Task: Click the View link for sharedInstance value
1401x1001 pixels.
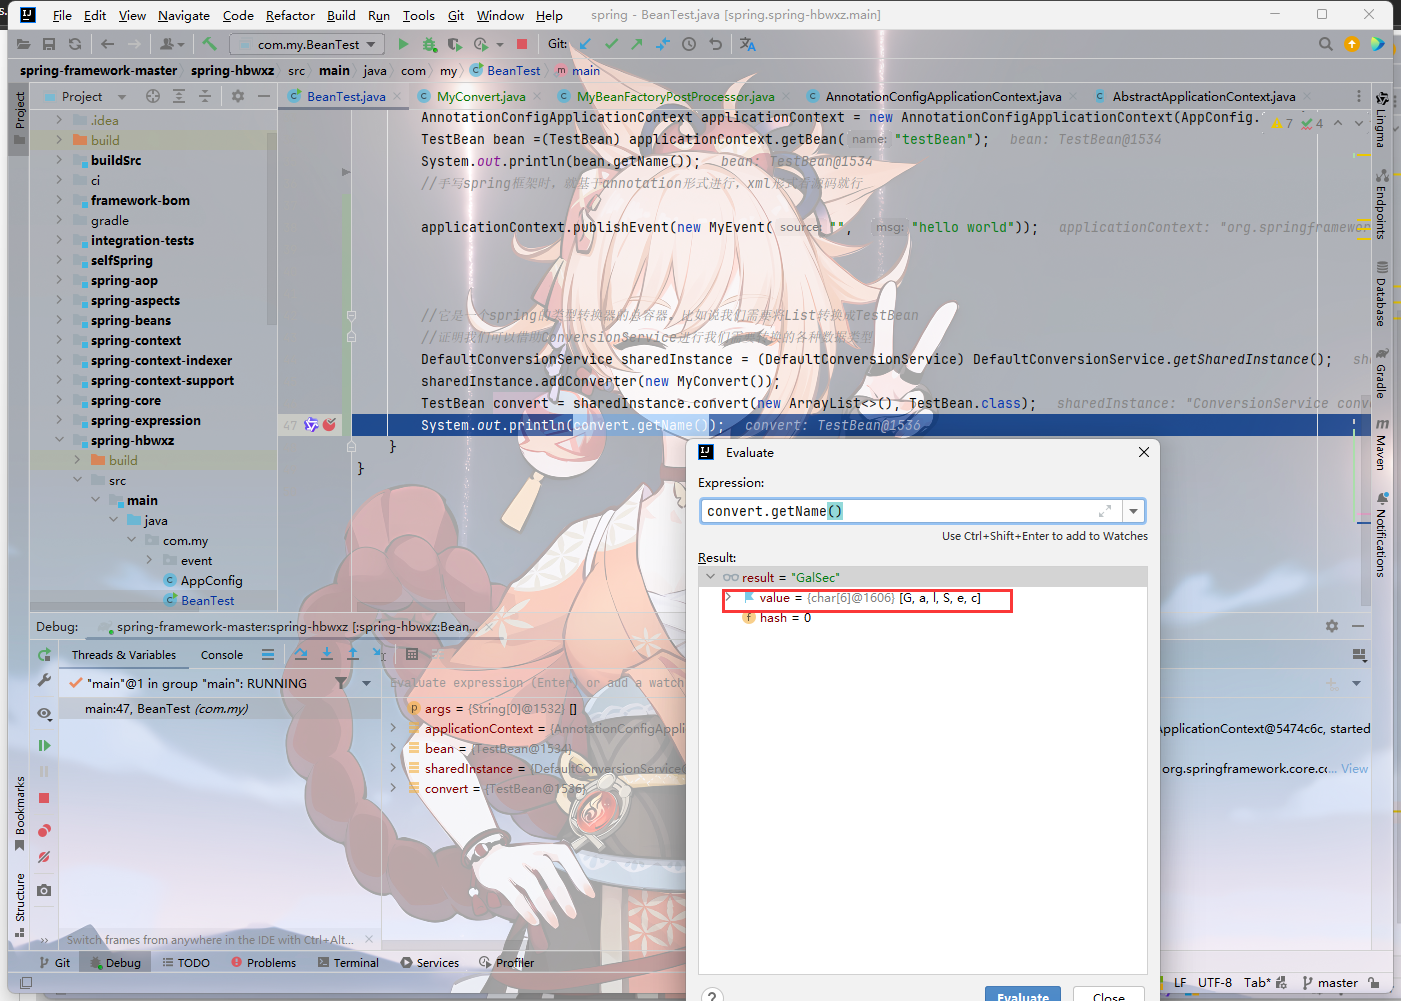Action: (1355, 768)
